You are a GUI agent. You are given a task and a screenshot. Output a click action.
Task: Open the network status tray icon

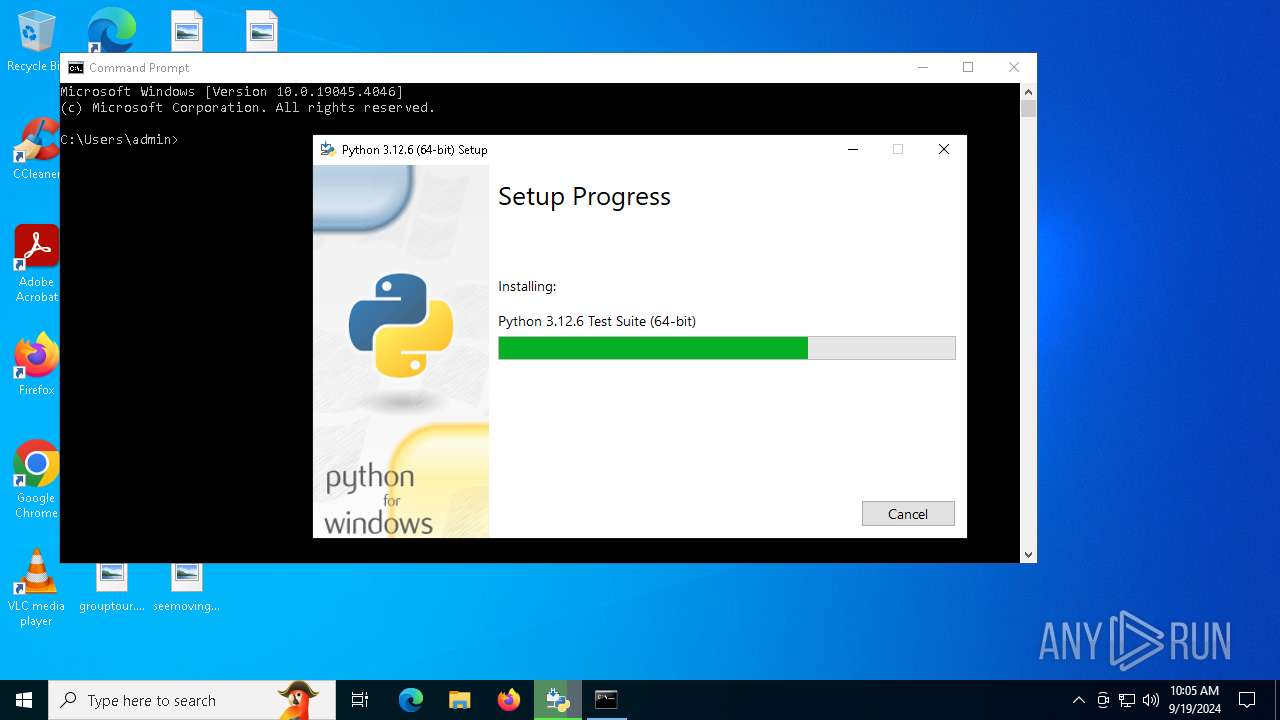[1127, 700]
